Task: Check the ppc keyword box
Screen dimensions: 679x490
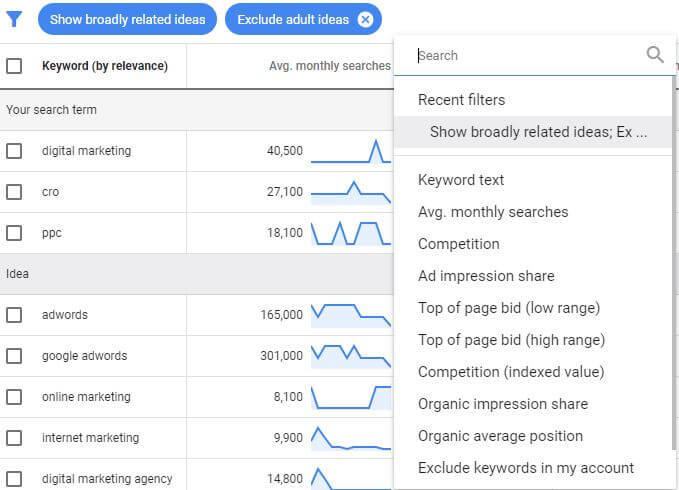Action: tap(14, 233)
